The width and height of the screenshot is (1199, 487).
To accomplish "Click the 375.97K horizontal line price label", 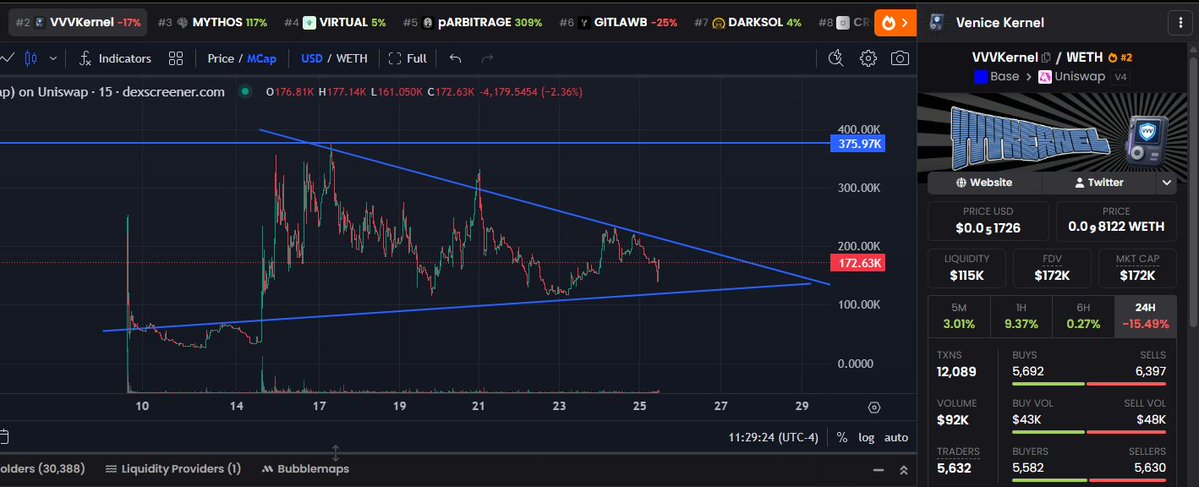I will point(857,144).
